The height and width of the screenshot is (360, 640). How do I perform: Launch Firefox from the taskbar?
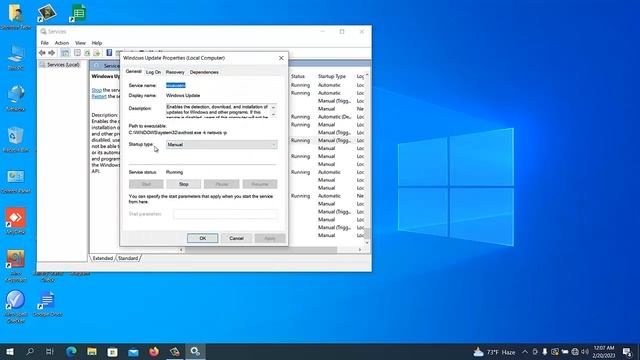coord(154,351)
